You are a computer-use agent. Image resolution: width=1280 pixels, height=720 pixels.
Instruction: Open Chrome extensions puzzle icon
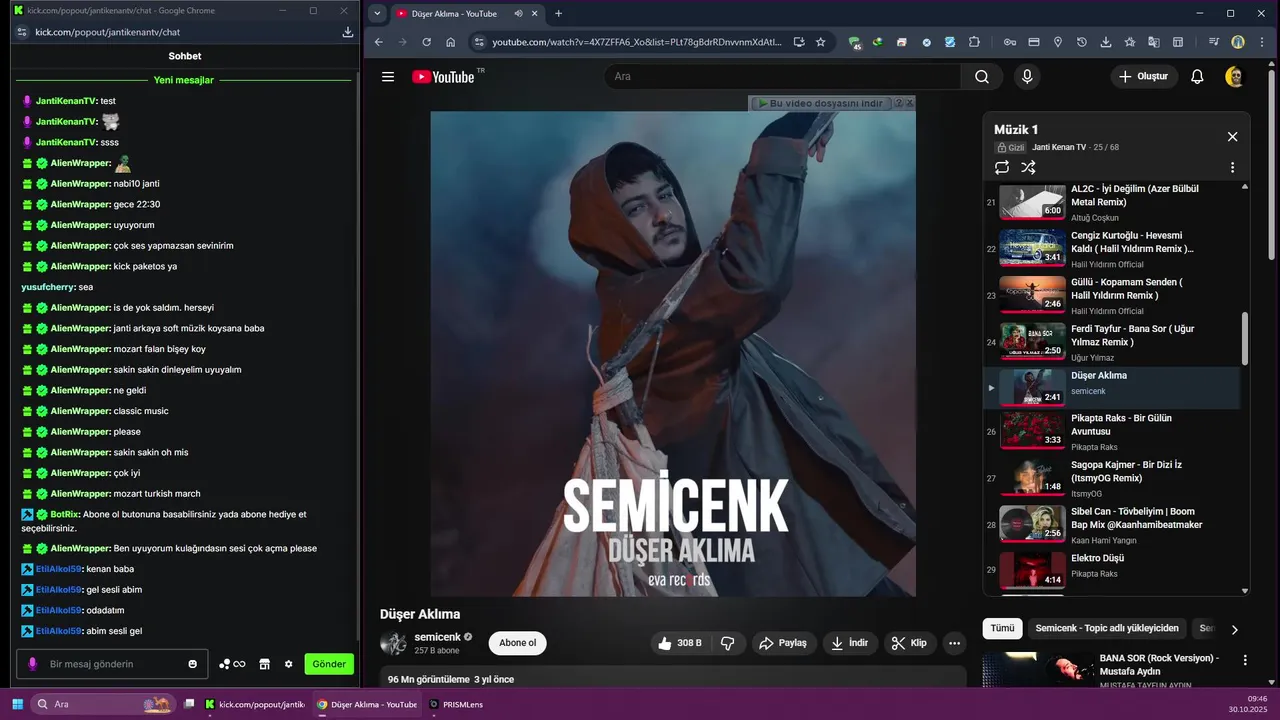pos(974,42)
